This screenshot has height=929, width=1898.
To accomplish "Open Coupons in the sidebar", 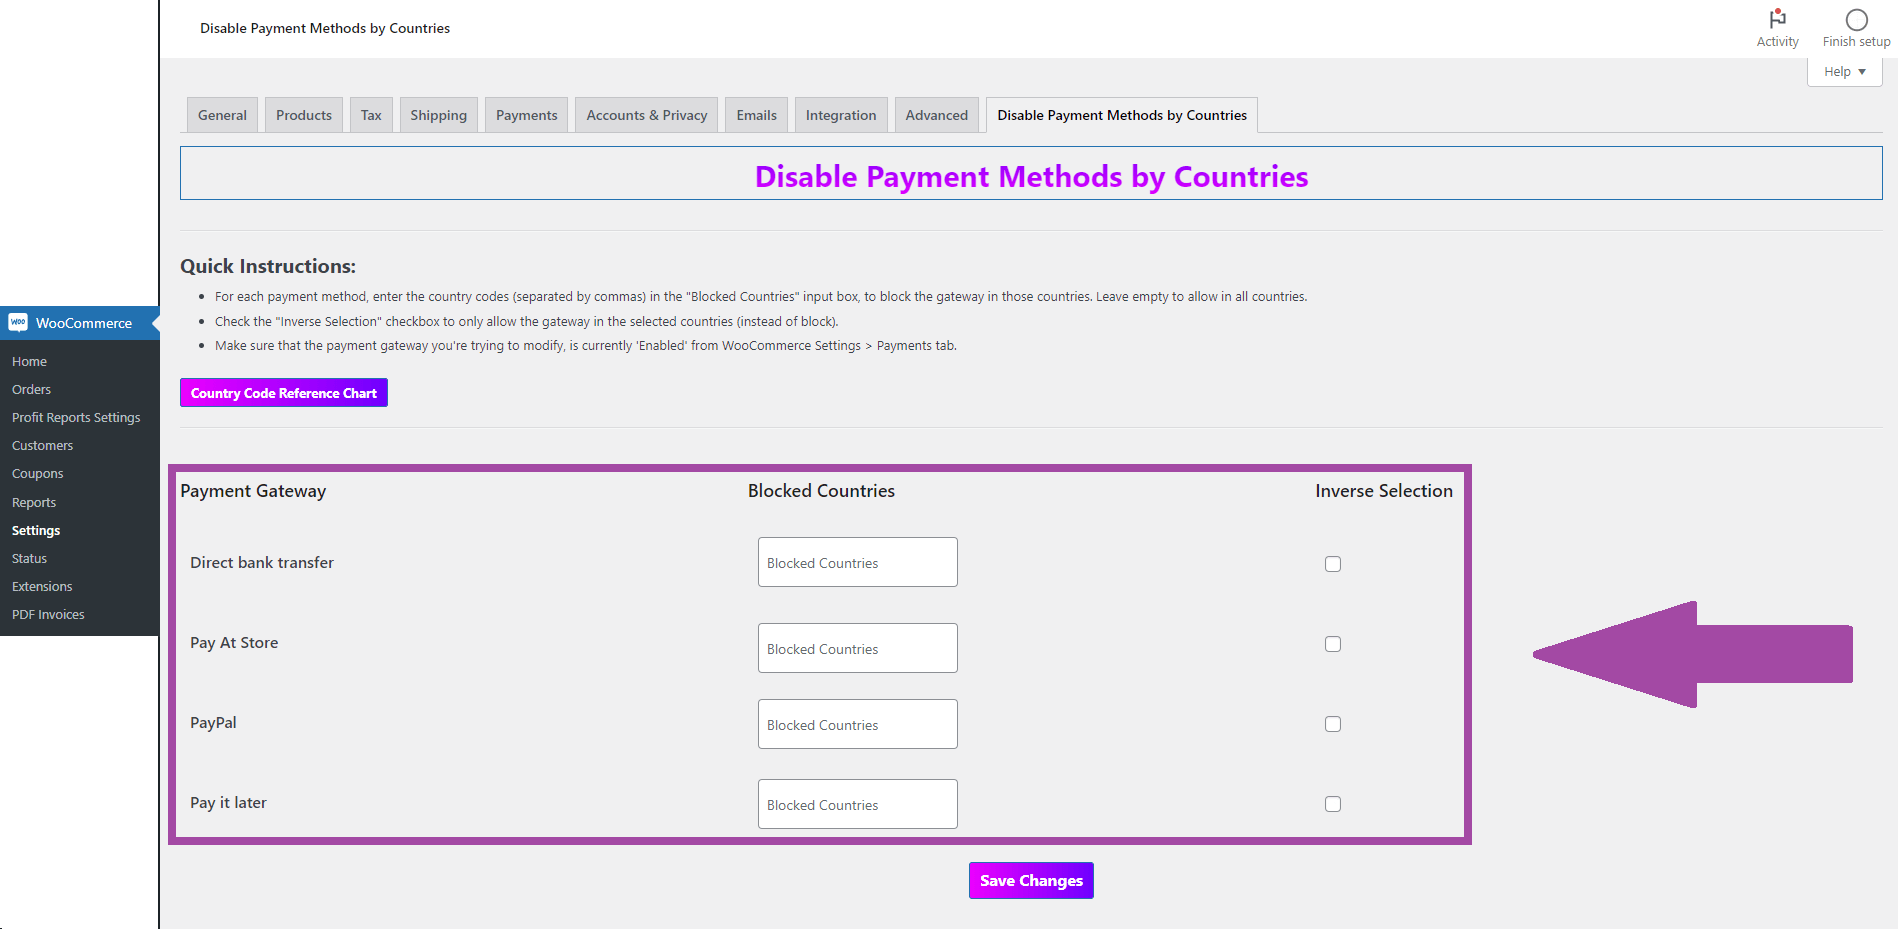I will (x=37, y=473).
